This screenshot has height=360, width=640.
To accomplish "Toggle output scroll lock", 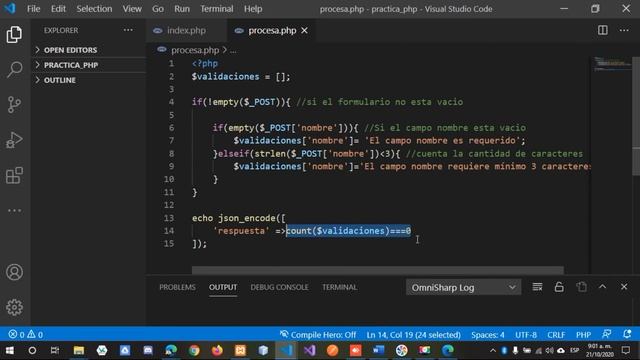I will (559, 287).
